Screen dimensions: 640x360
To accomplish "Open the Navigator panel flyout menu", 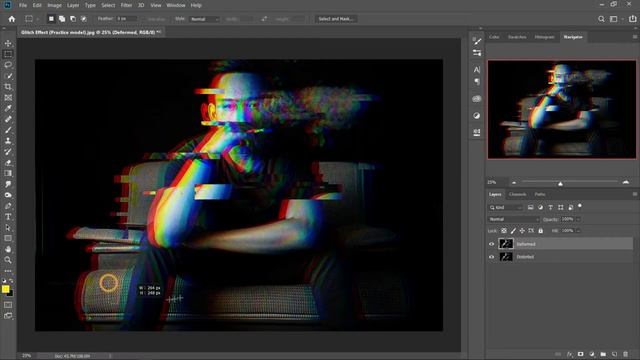I will point(635,37).
